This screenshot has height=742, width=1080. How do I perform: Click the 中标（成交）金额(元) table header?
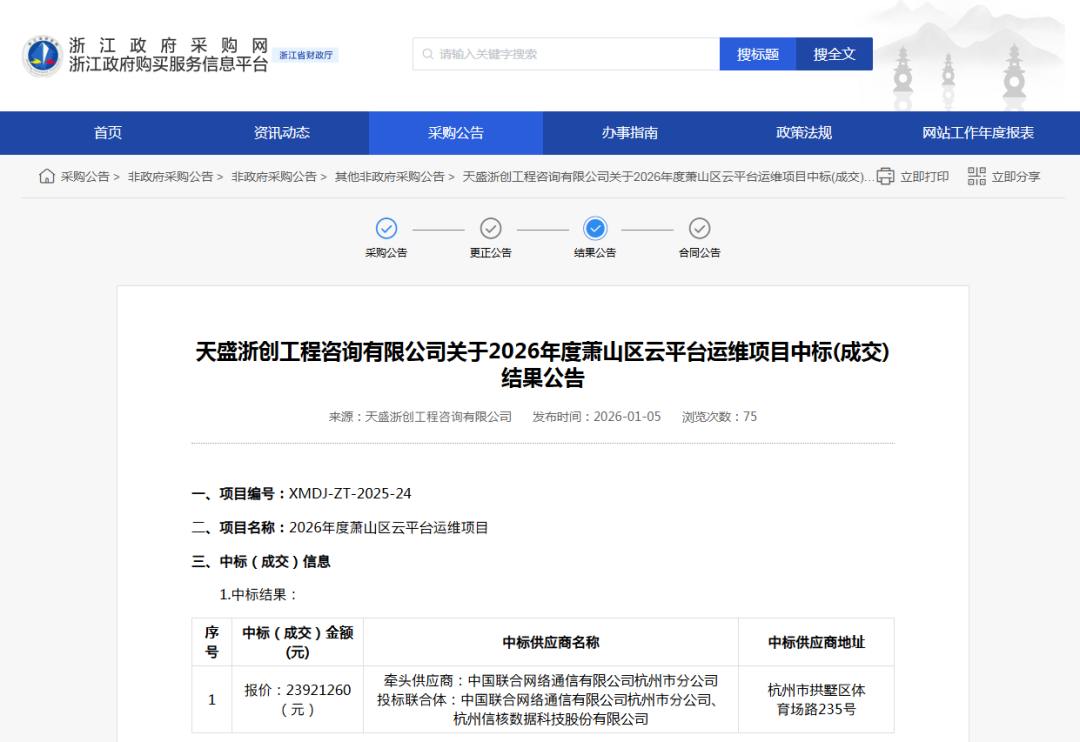pos(298,642)
